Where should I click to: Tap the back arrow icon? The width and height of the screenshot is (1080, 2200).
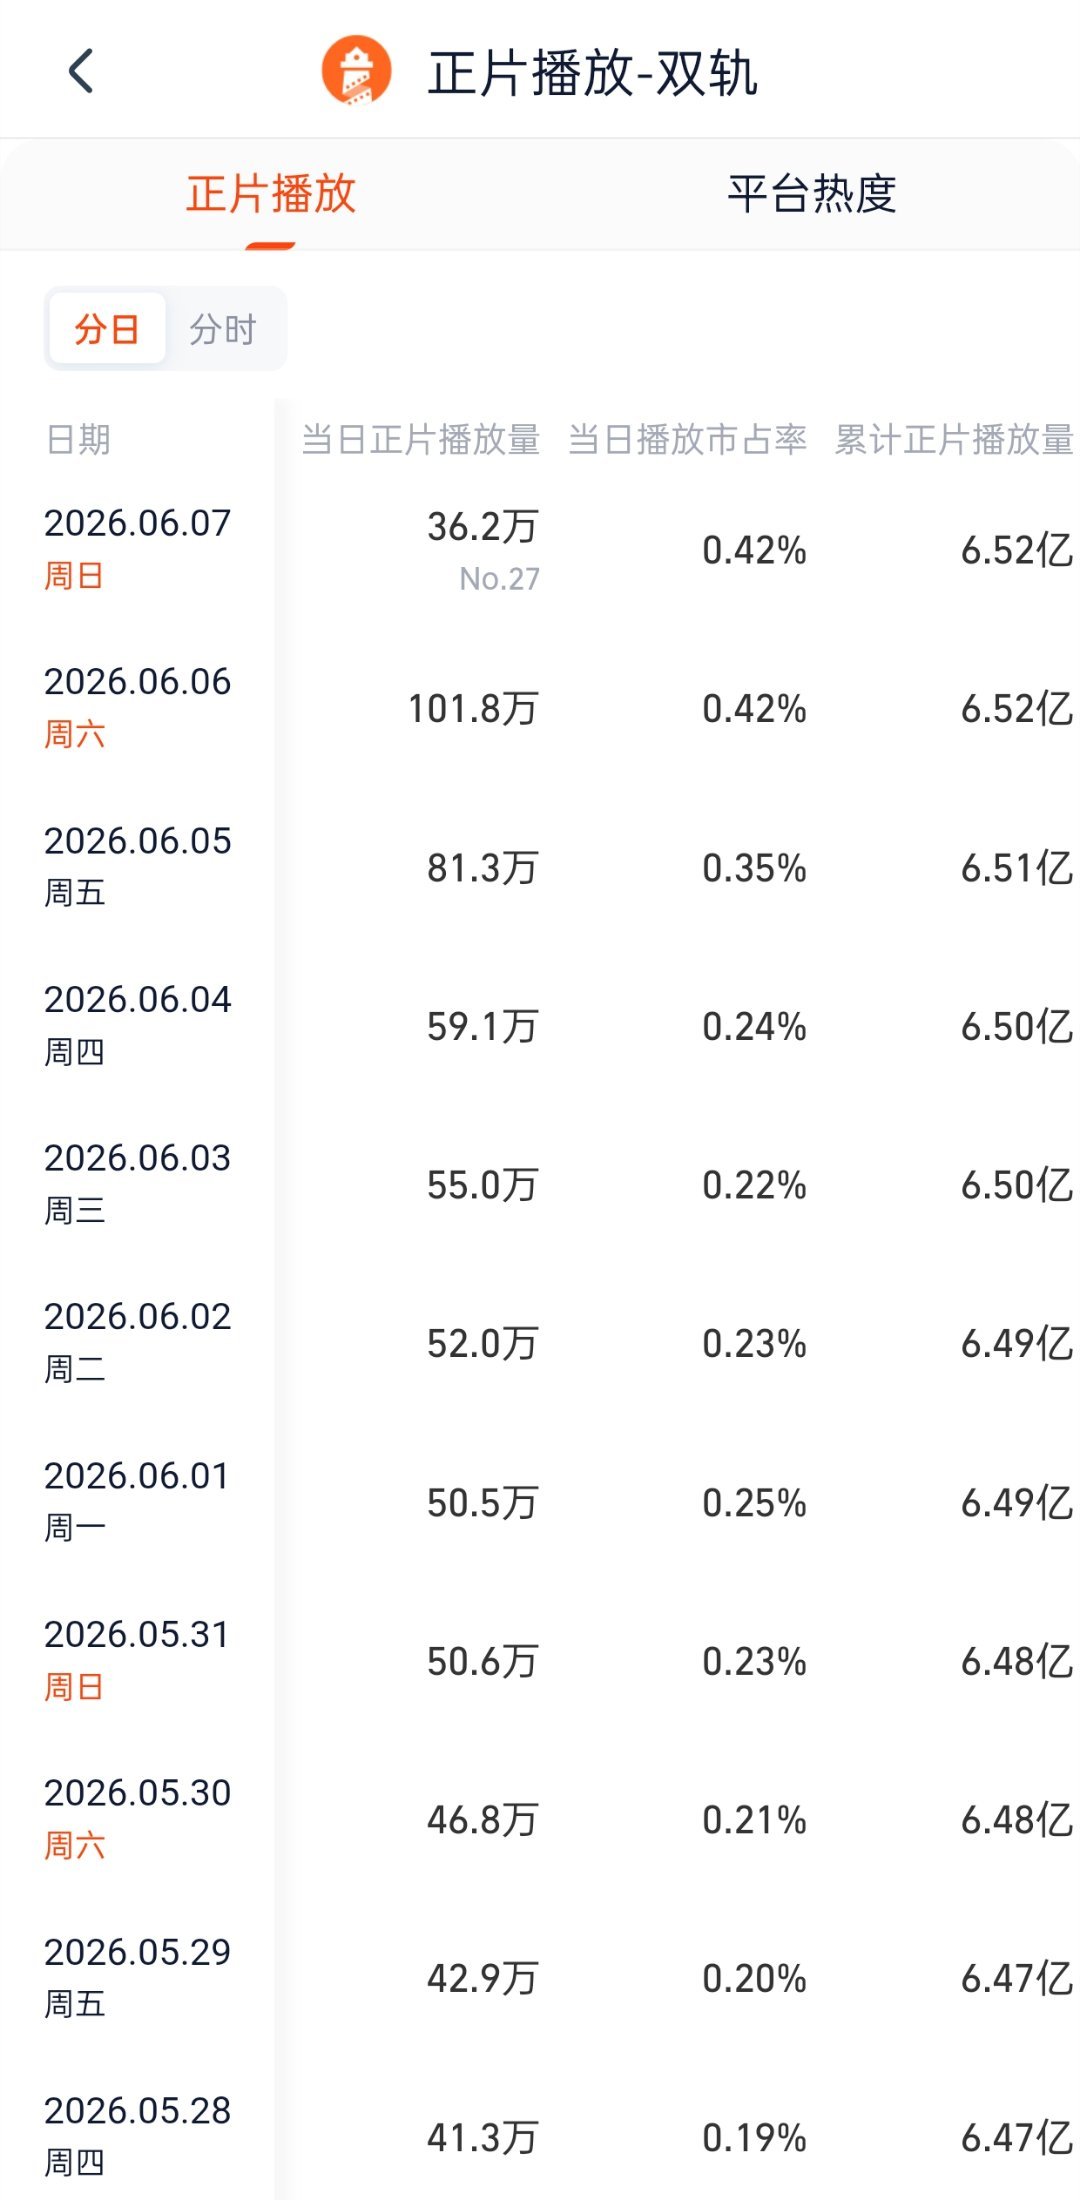pyautogui.click(x=81, y=71)
